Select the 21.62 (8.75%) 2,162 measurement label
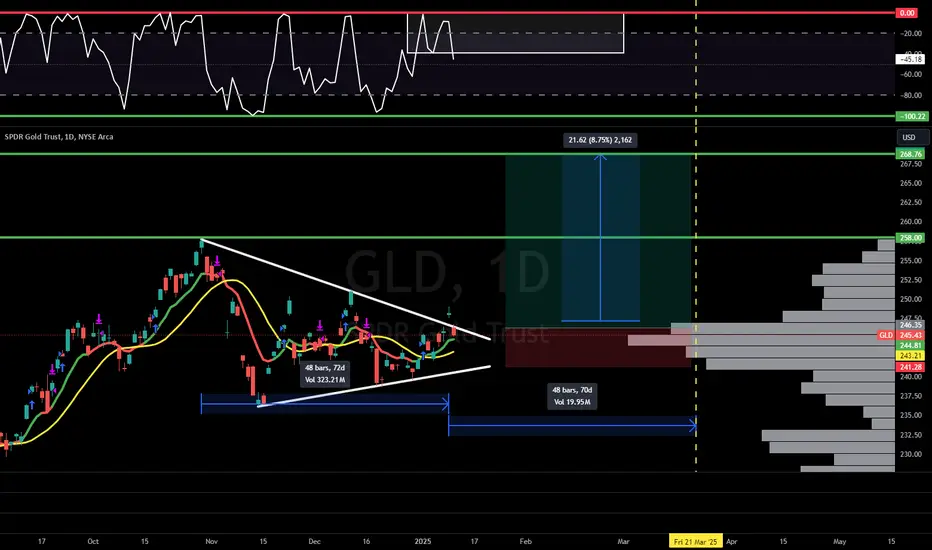Image resolution: width=932 pixels, height=550 pixels. (x=600, y=140)
